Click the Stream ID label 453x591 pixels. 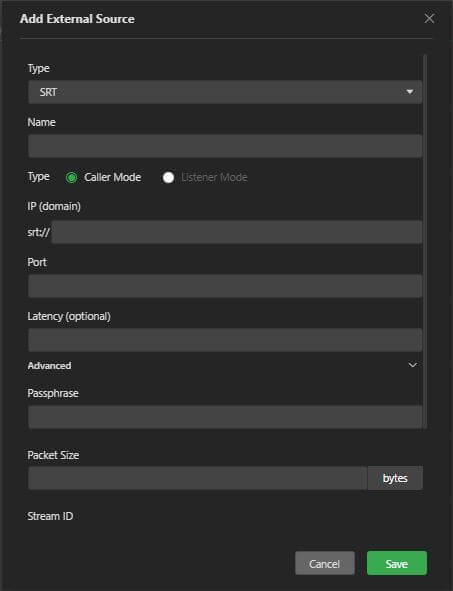(x=50, y=516)
